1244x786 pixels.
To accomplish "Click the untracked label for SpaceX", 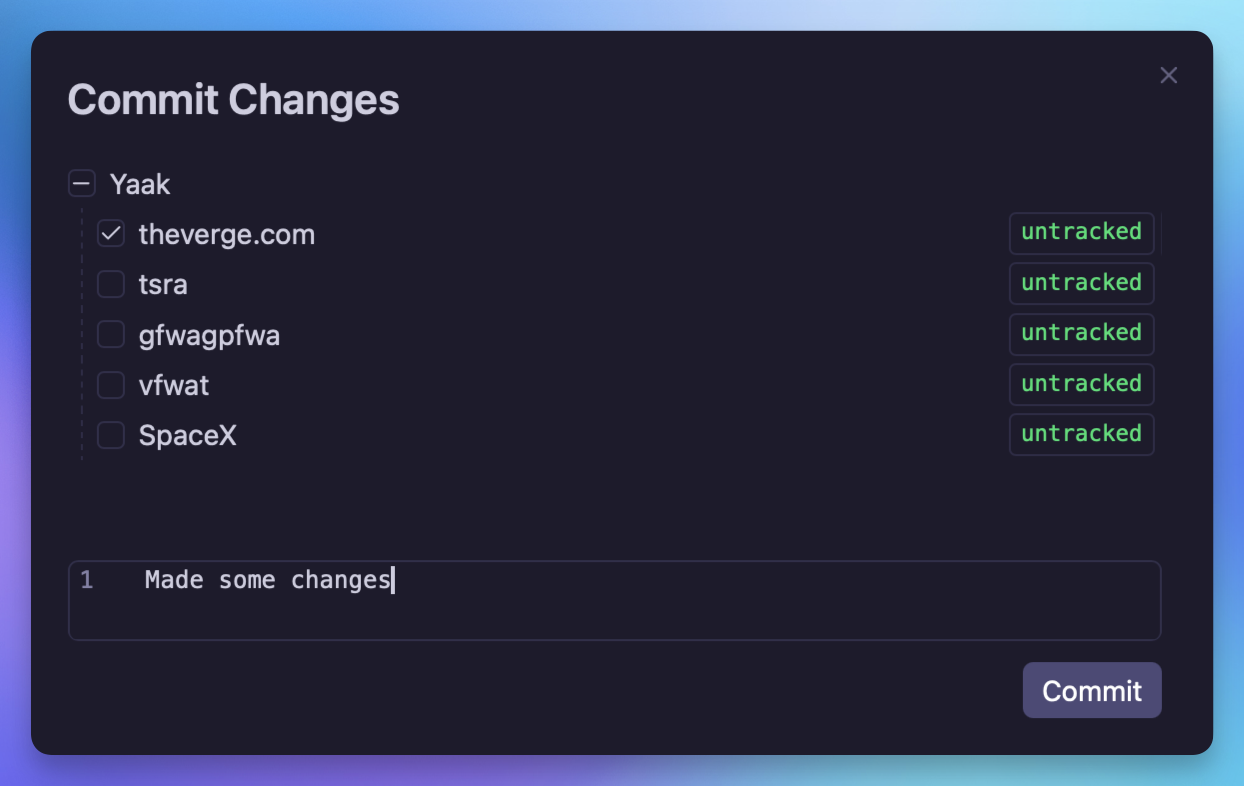I will (x=1081, y=434).
